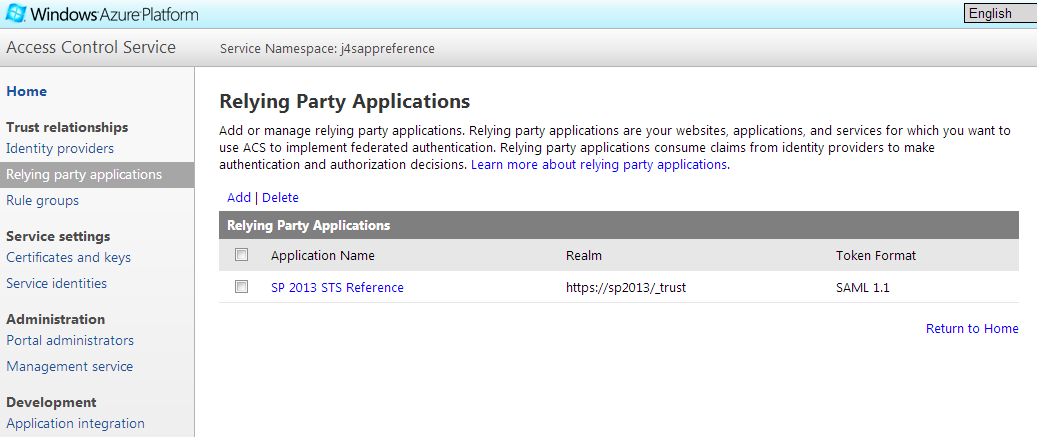
Task: Click the Application Name column header
Action: point(323,255)
